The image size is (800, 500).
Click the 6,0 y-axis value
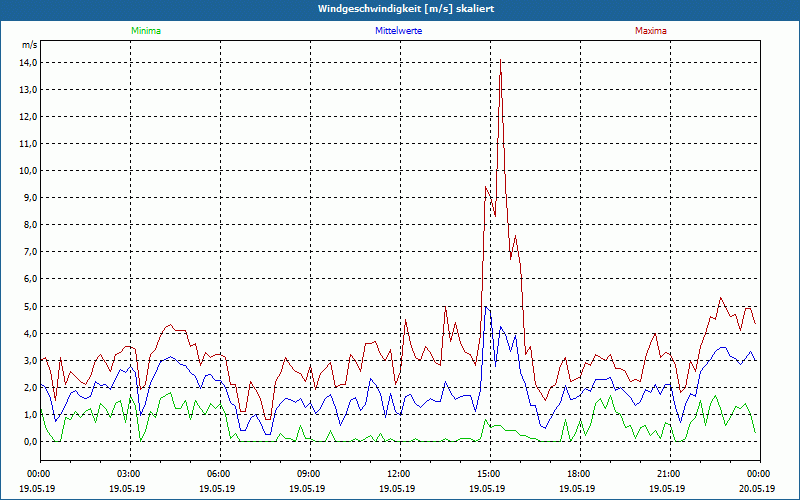click(x=30, y=279)
